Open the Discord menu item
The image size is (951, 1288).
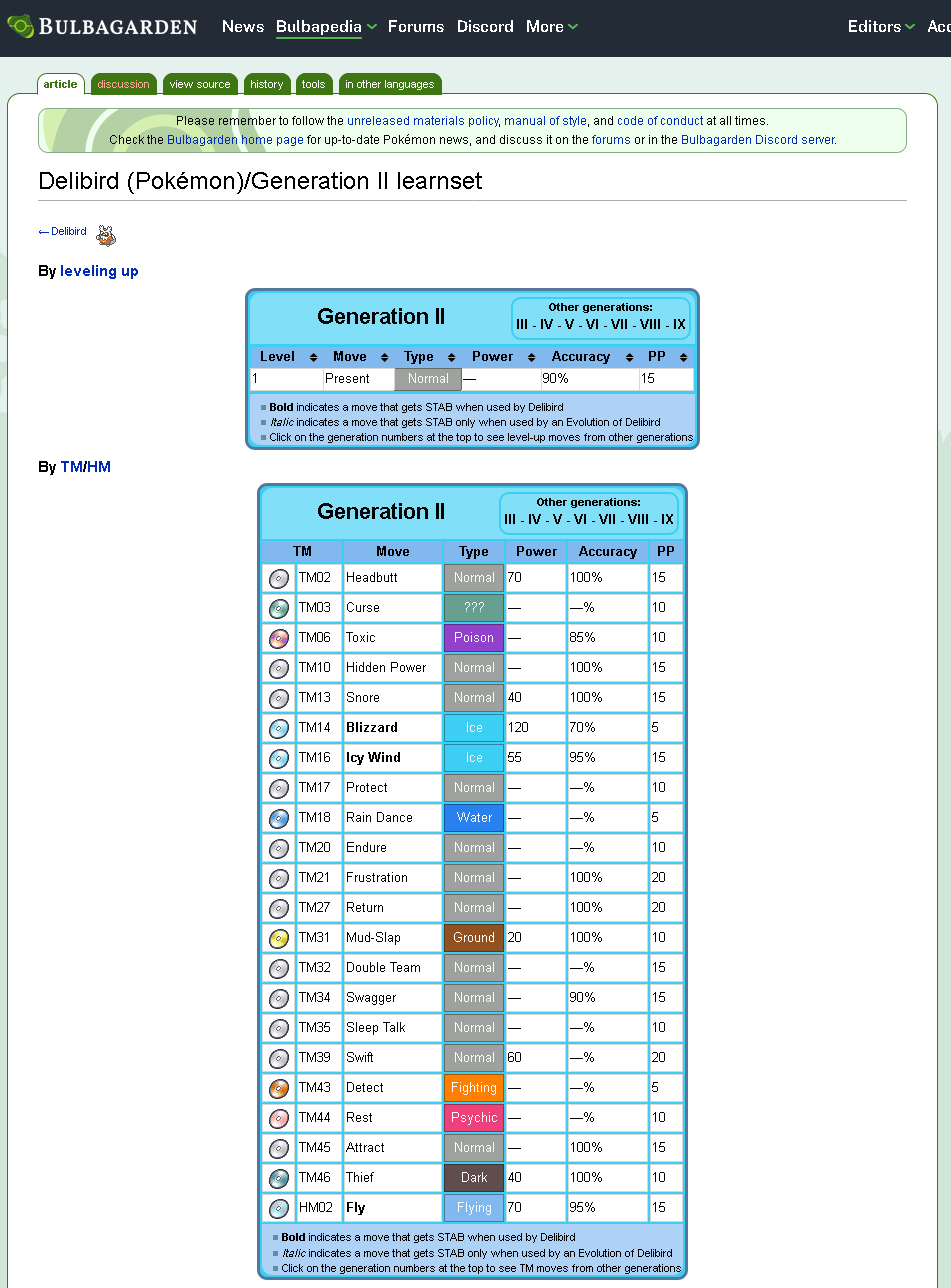[485, 27]
